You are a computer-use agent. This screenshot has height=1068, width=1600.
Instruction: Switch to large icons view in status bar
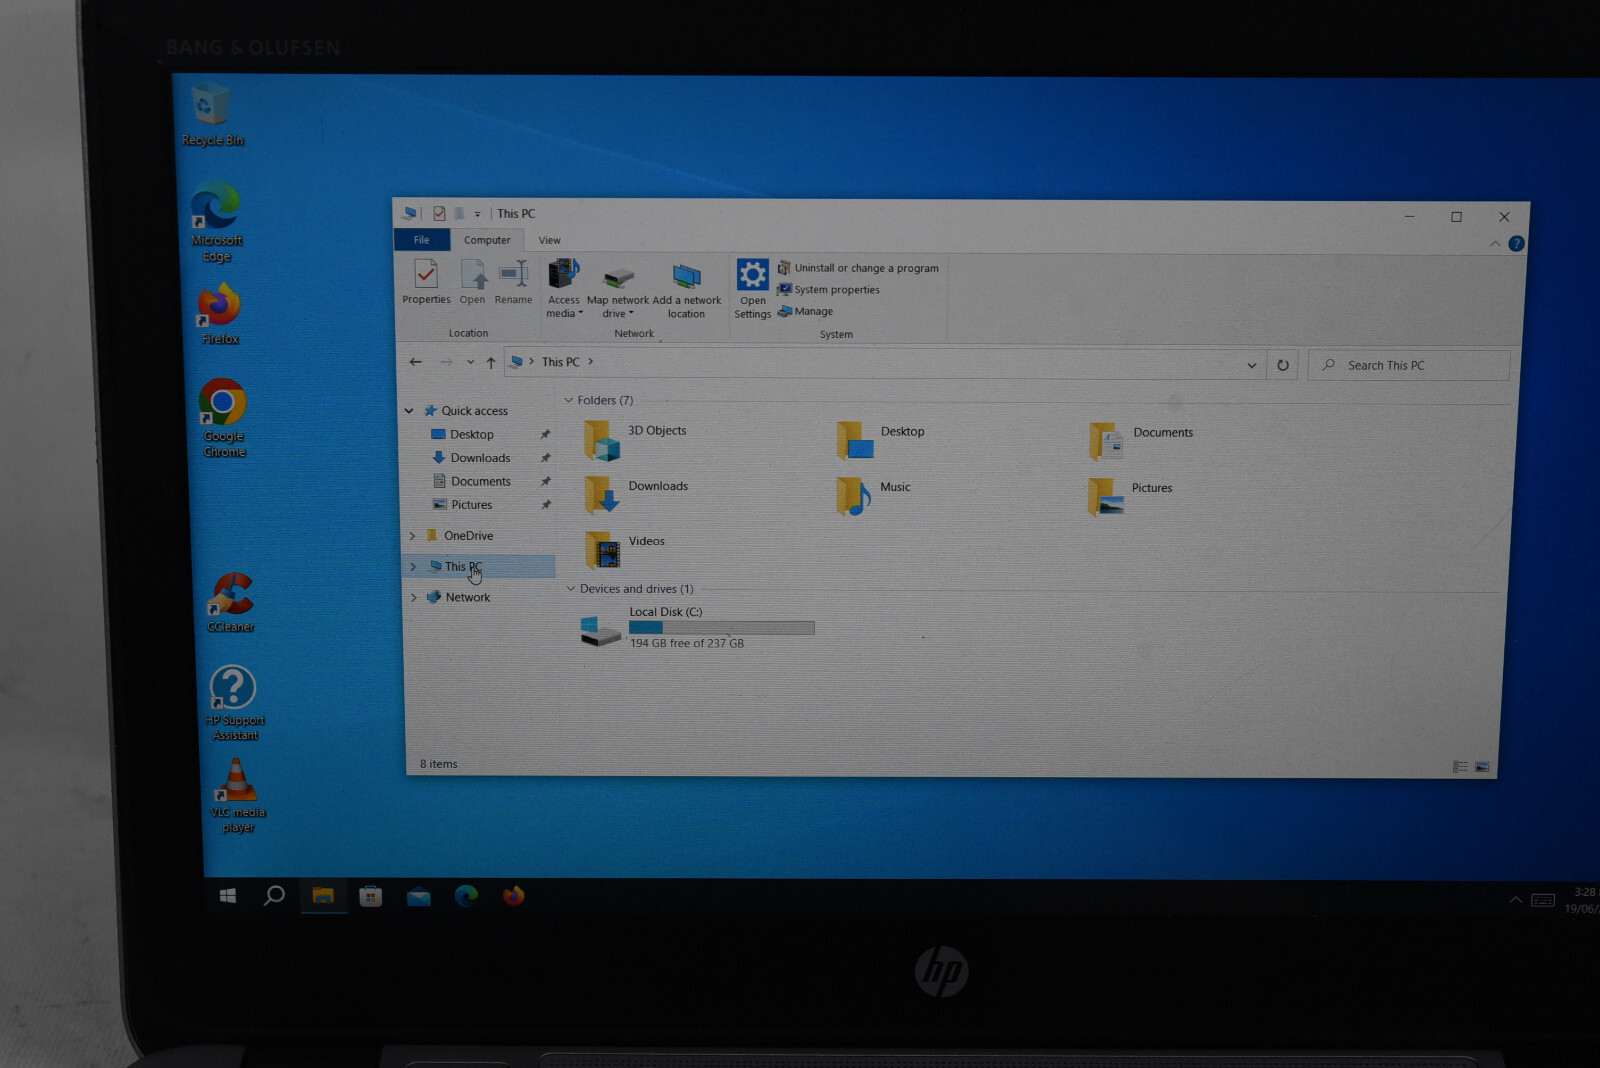pos(1482,767)
